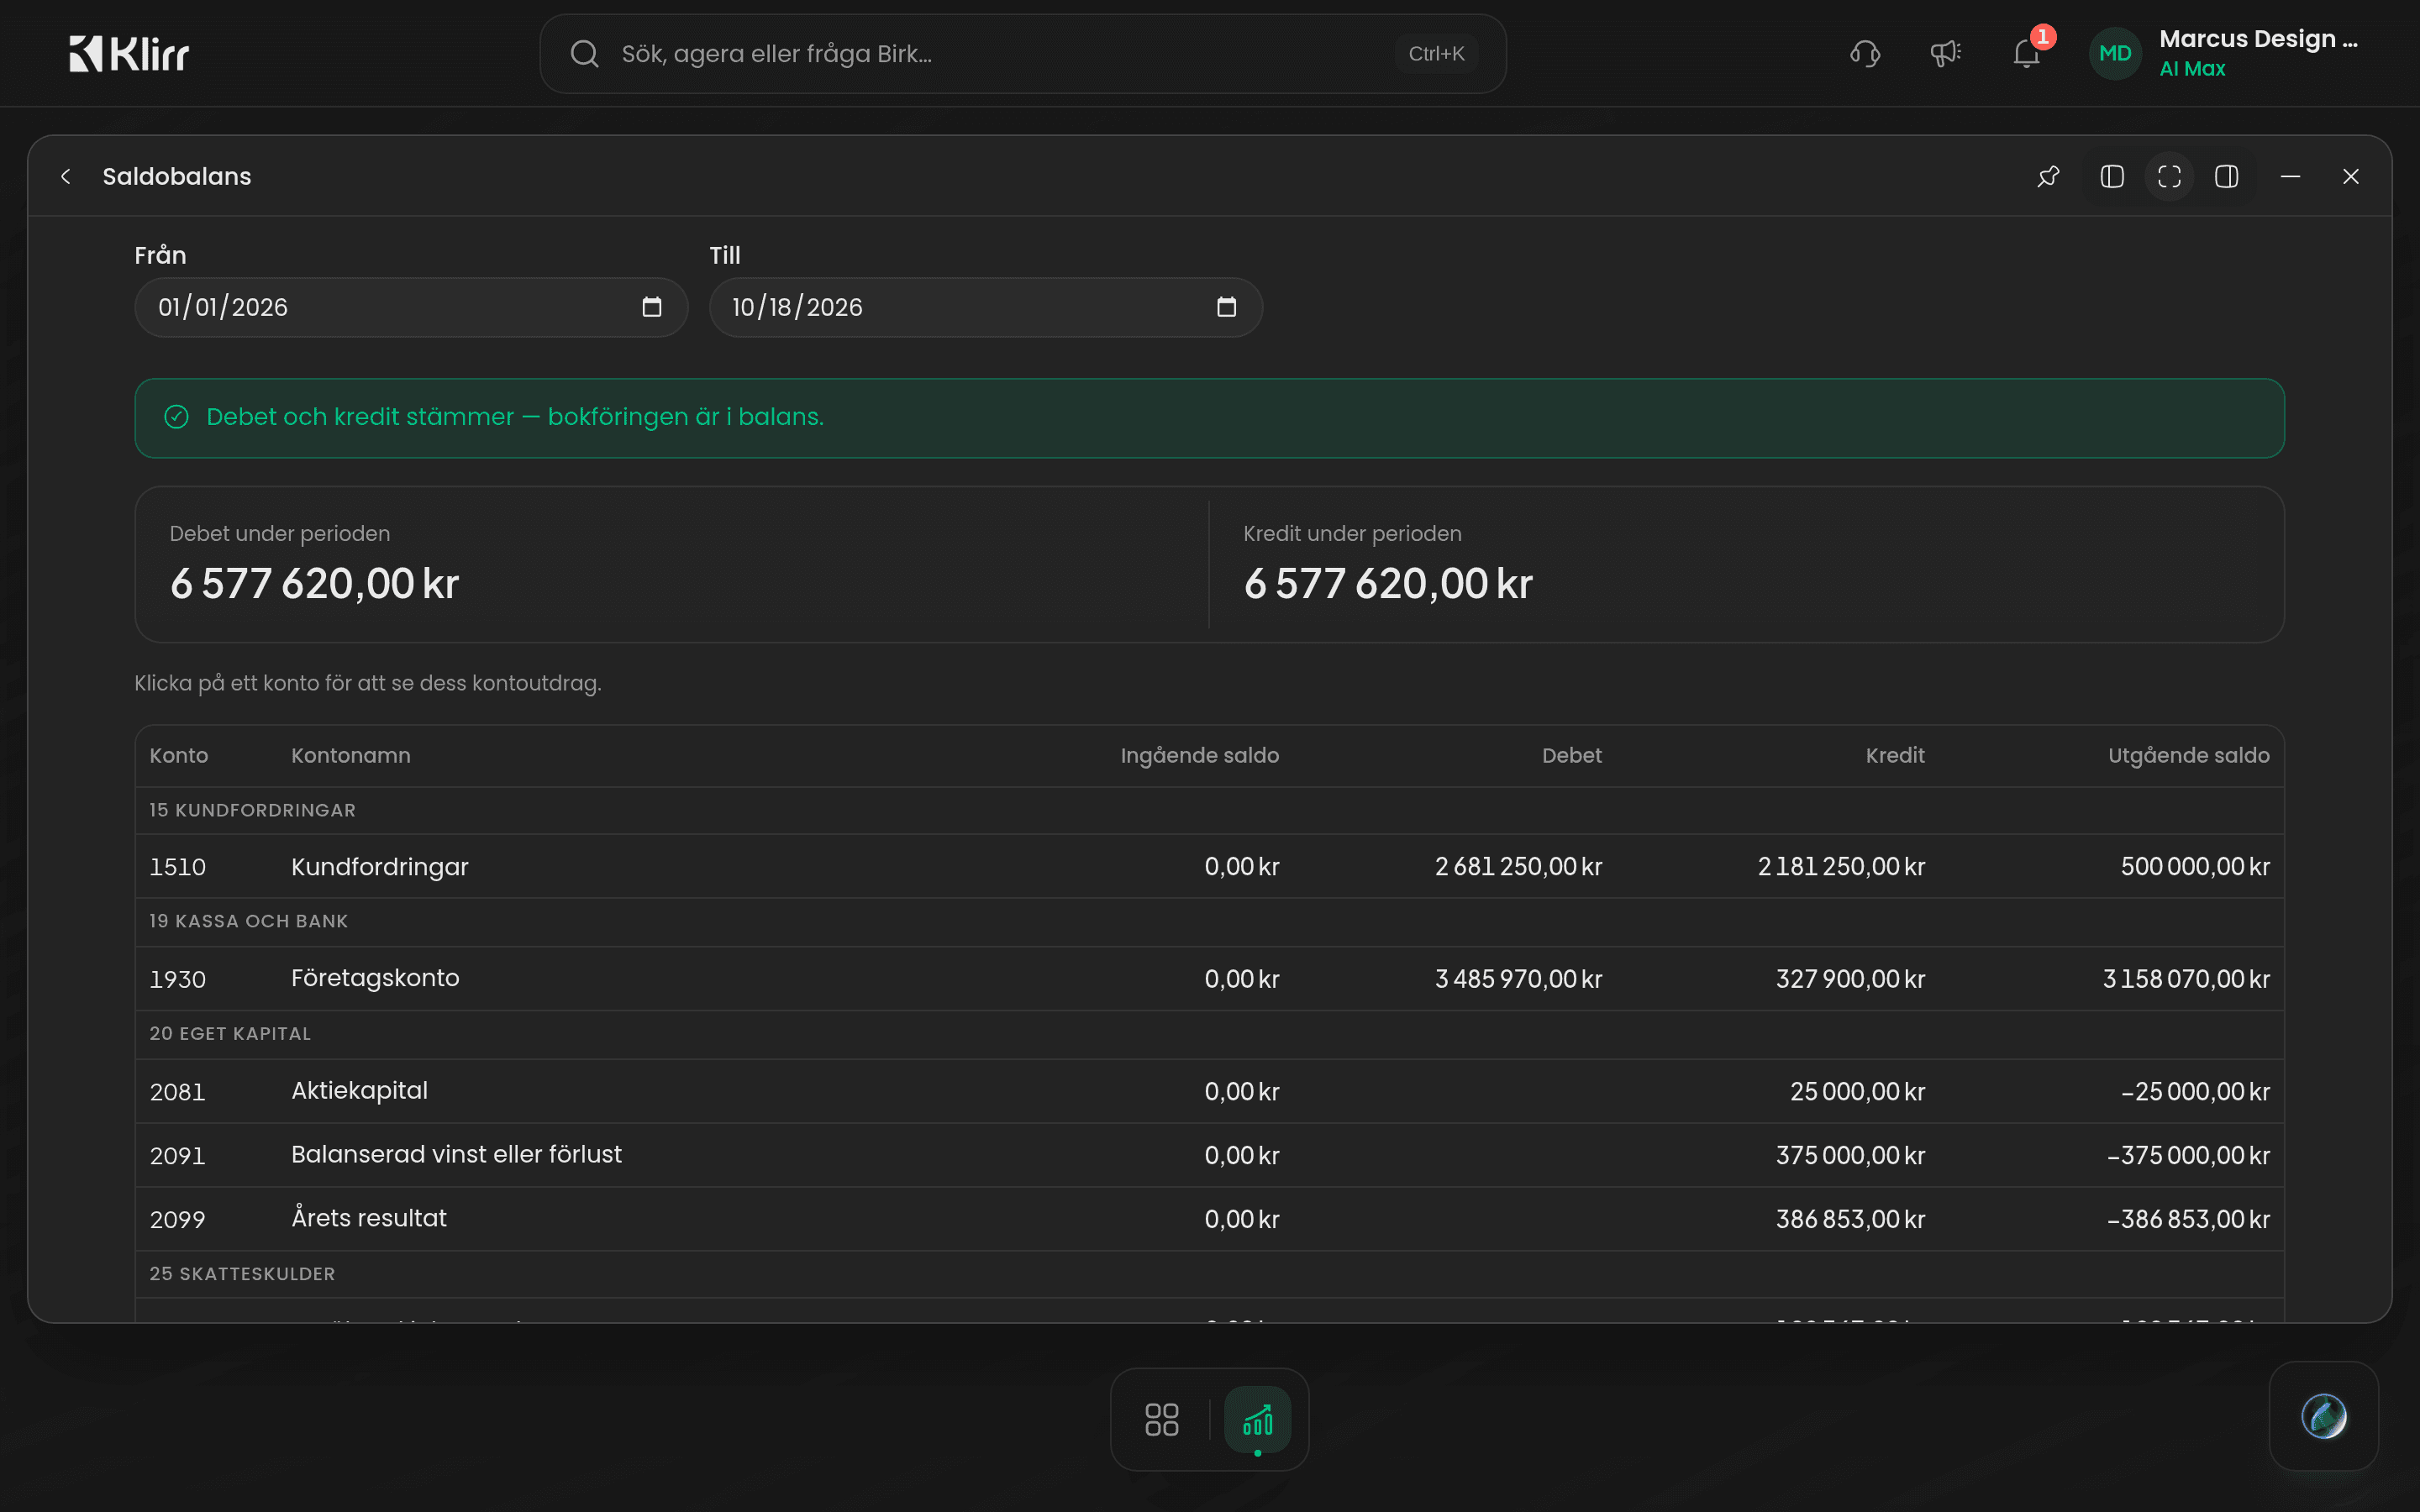2420x1512 pixels.
Task: Click the Till date field
Action: point(986,307)
